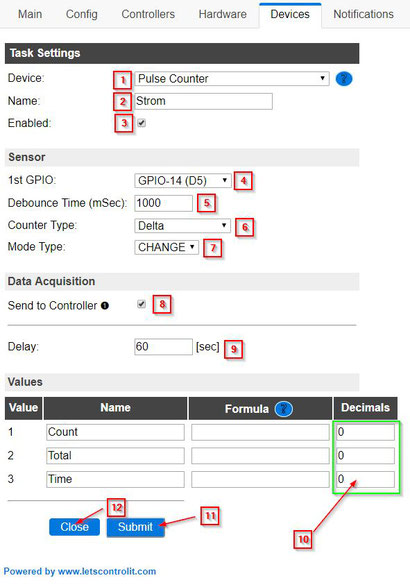410x587 pixels.
Task: Uncheck the Send to Controller checkbox
Action: click(x=141, y=304)
